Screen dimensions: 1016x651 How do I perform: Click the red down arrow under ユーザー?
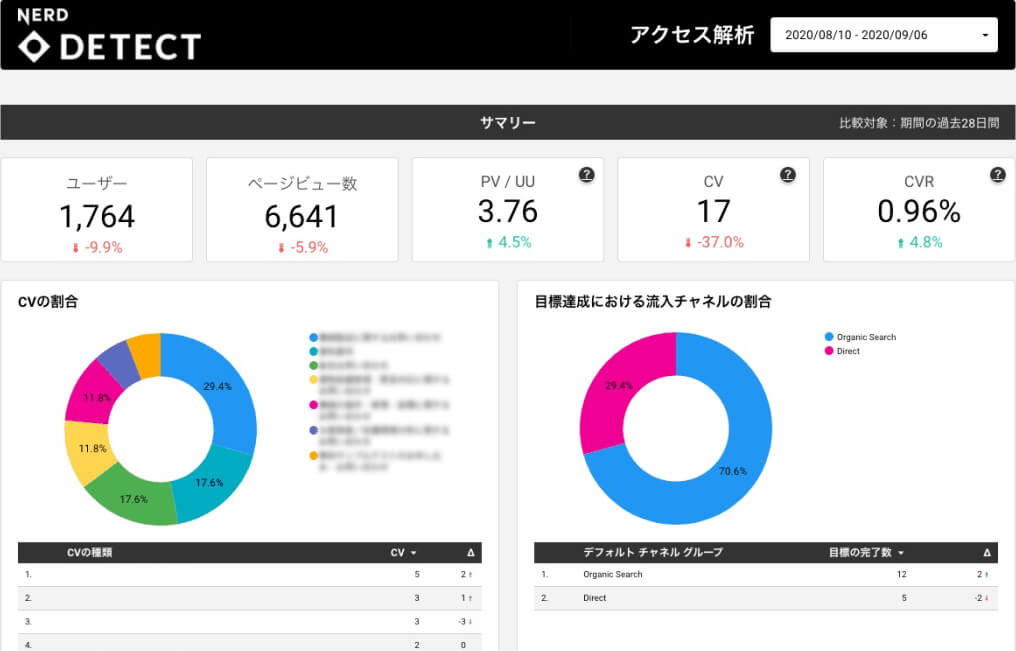pos(75,248)
